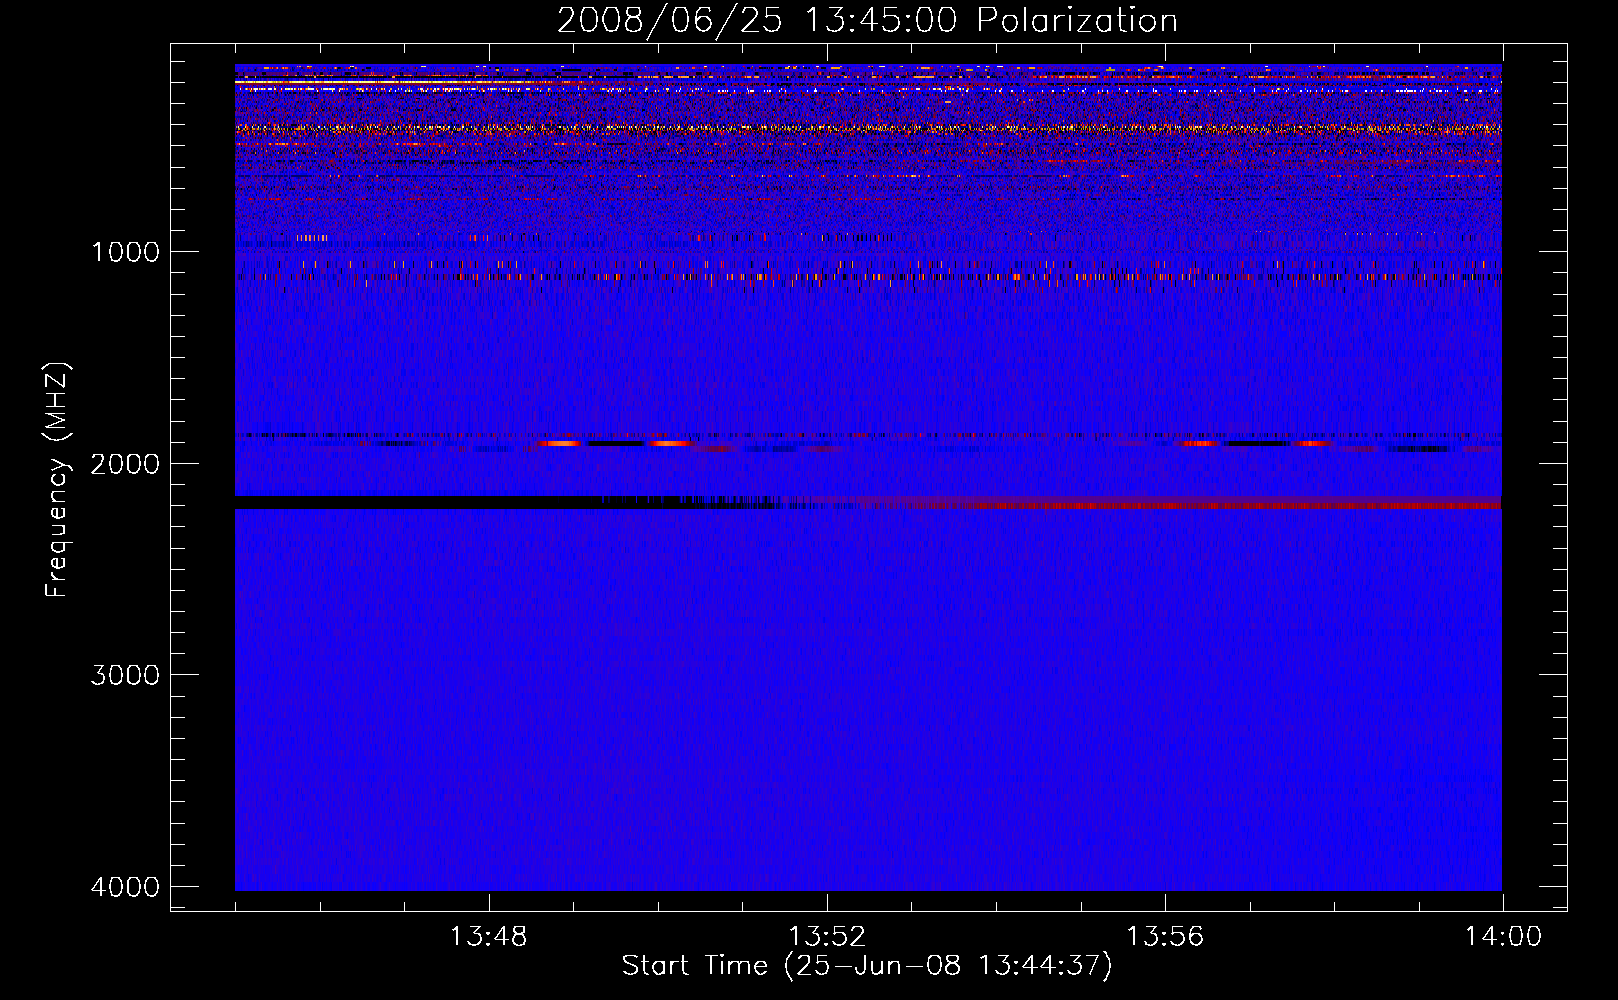This screenshot has height=1000, width=1618.
Task: Click the 2000 frequency tick label
Action: (x=125, y=464)
